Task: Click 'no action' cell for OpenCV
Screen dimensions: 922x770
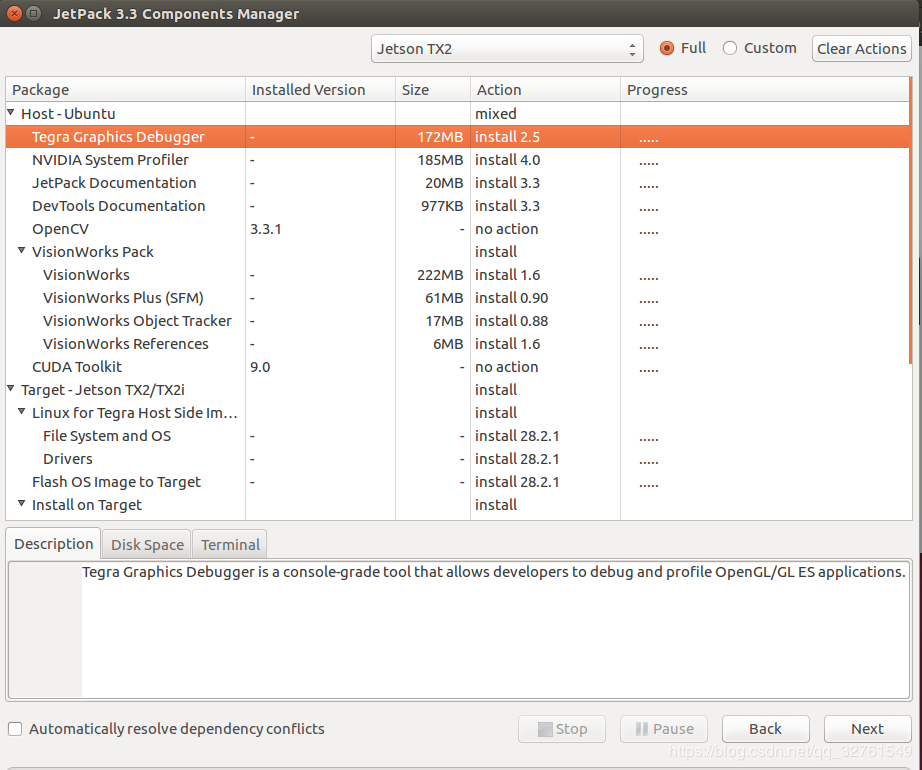Action: click(x=507, y=229)
